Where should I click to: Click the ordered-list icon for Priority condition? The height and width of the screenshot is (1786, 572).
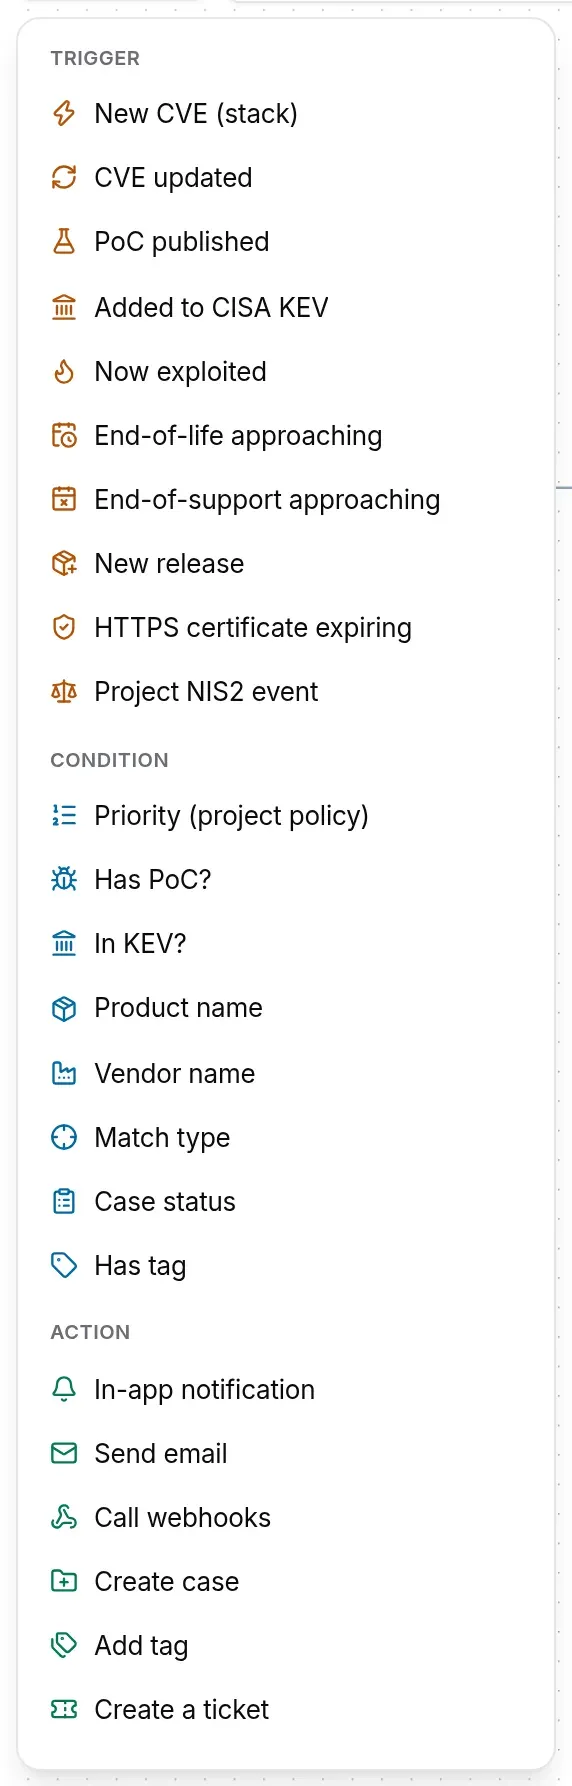click(64, 816)
